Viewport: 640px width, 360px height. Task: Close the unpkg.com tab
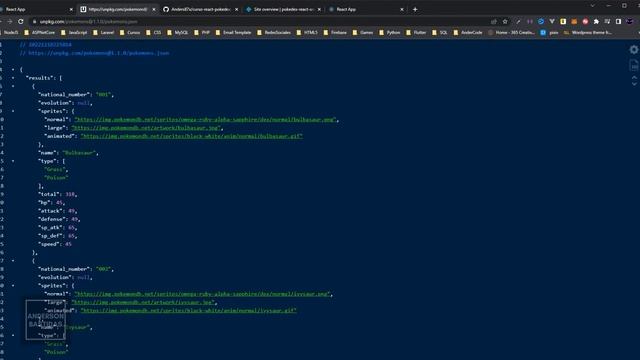[x=154, y=9]
